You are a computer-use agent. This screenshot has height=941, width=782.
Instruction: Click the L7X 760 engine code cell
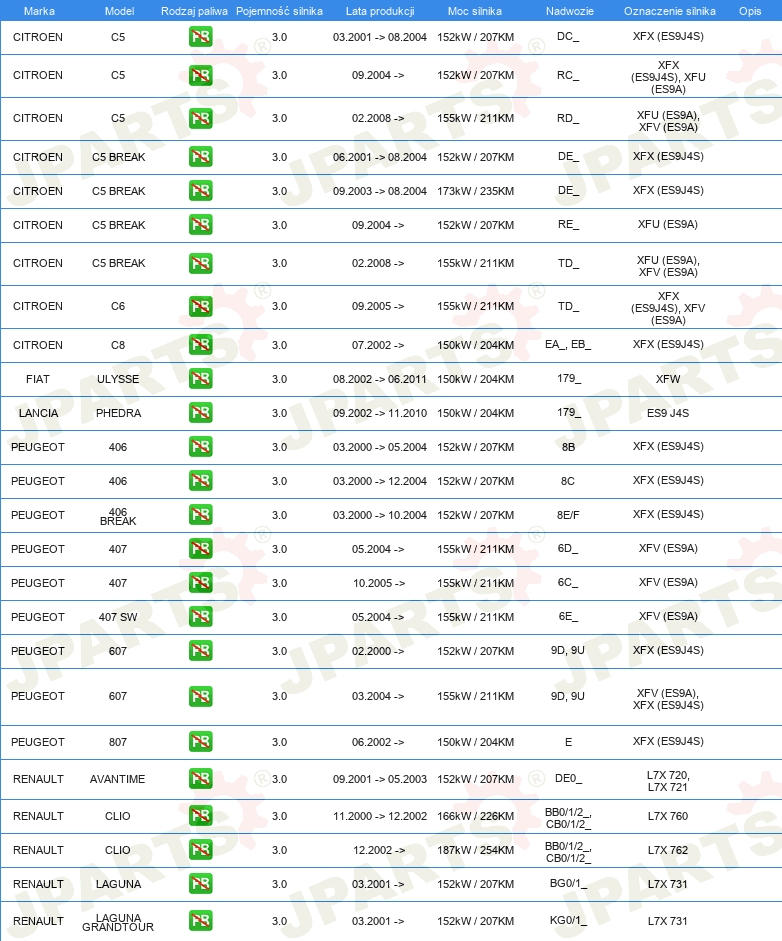tap(668, 817)
